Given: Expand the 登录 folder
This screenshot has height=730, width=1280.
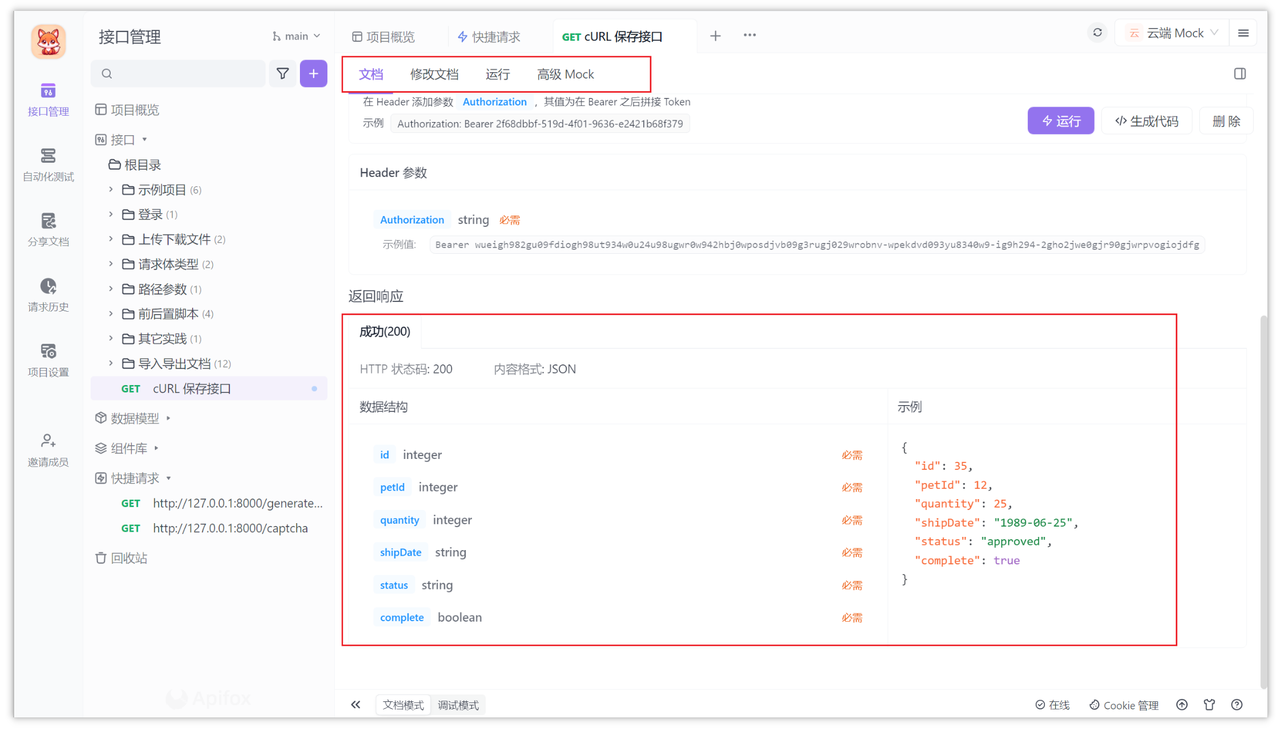Looking at the screenshot, I should point(111,214).
